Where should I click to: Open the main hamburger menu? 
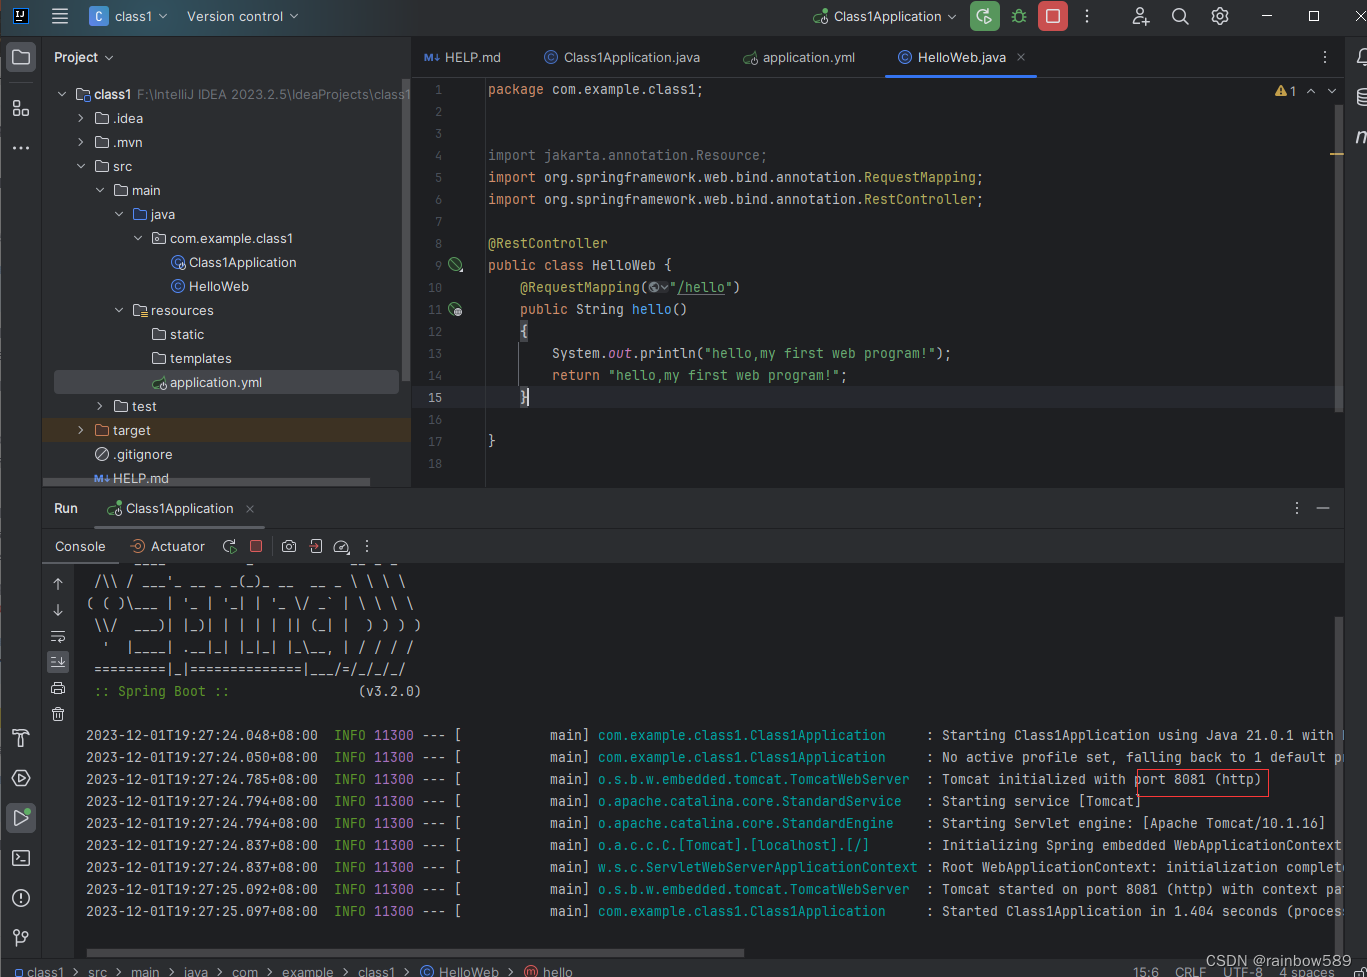[x=60, y=16]
